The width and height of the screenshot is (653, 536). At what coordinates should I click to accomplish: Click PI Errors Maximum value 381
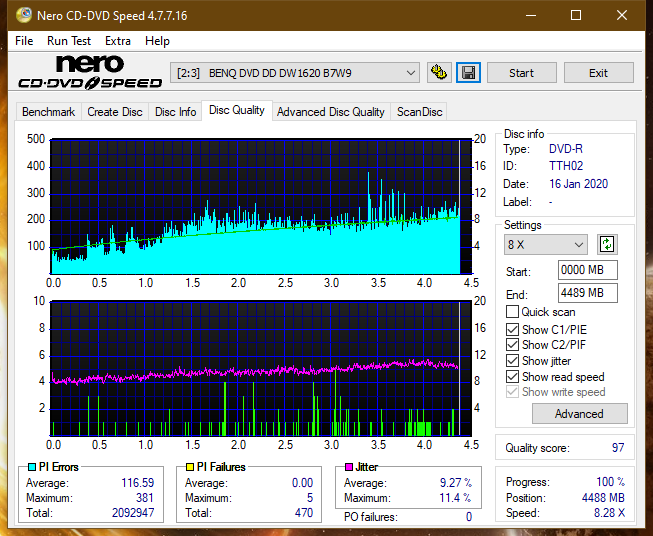[x=145, y=498]
